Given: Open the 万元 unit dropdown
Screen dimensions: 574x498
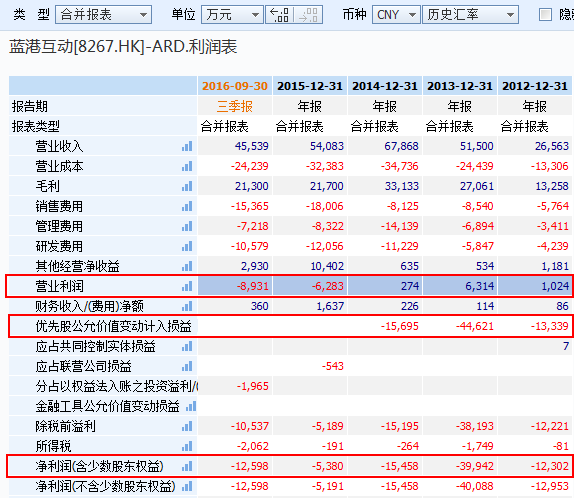Looking at the screenshot, I should pos(232,15).
